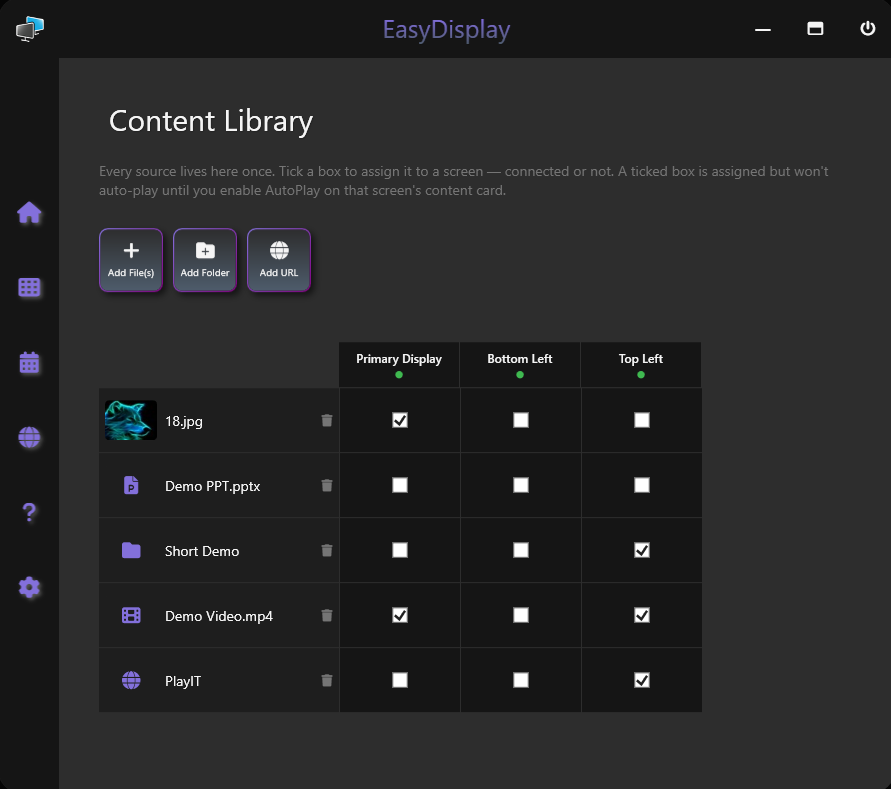The width and height of the screenshot is (891, 789).
Task: Untick Short Demo for Top Left
Action: coord(642,550)
